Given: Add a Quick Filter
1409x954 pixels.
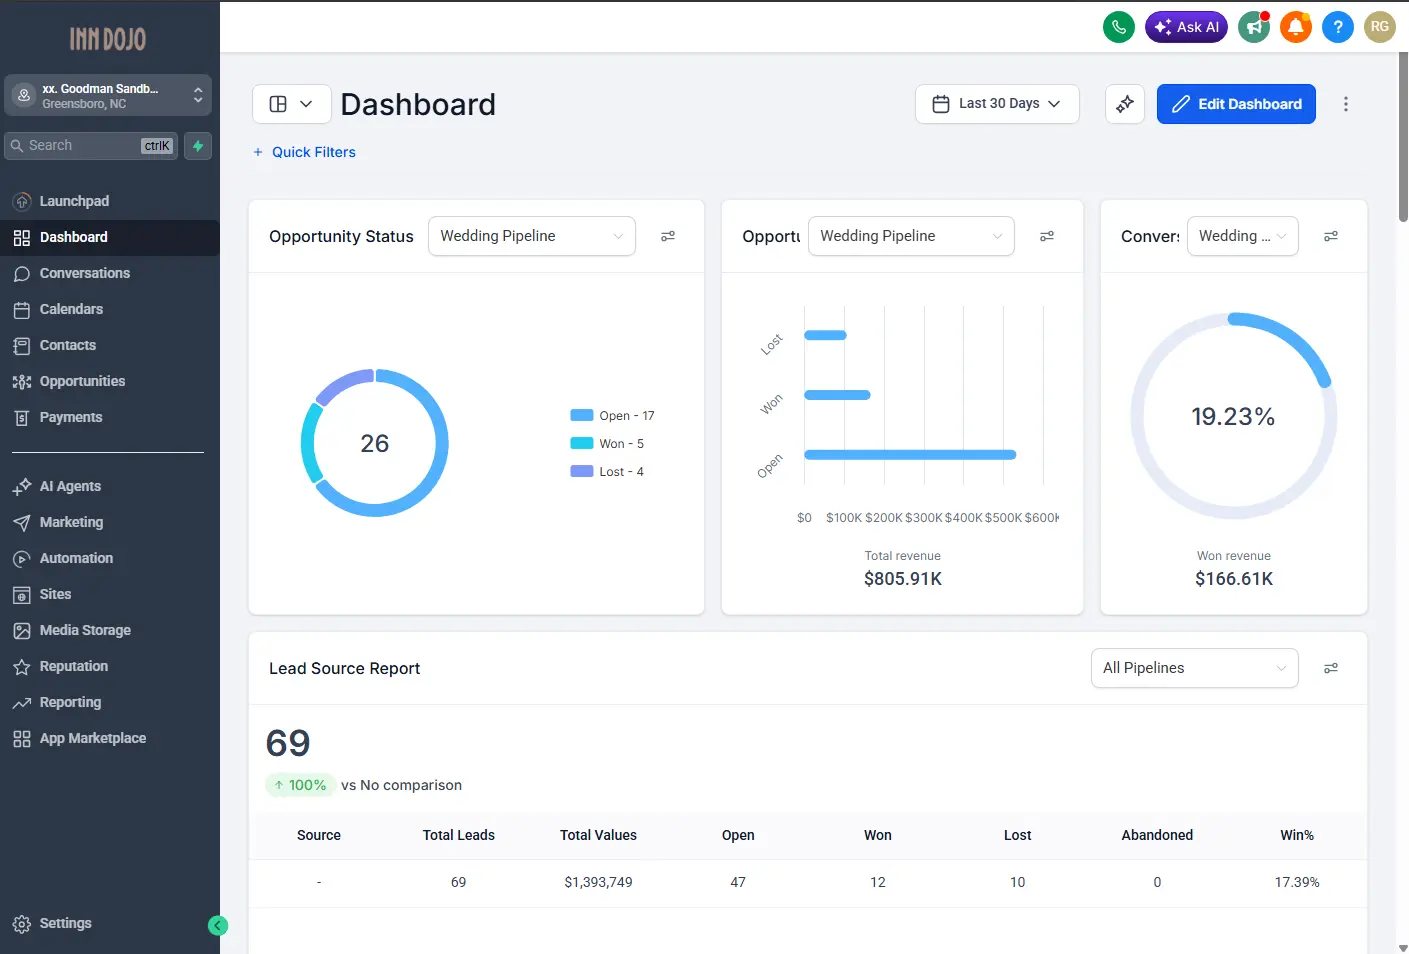Looking at the screenshot, I should pos(304,151).
